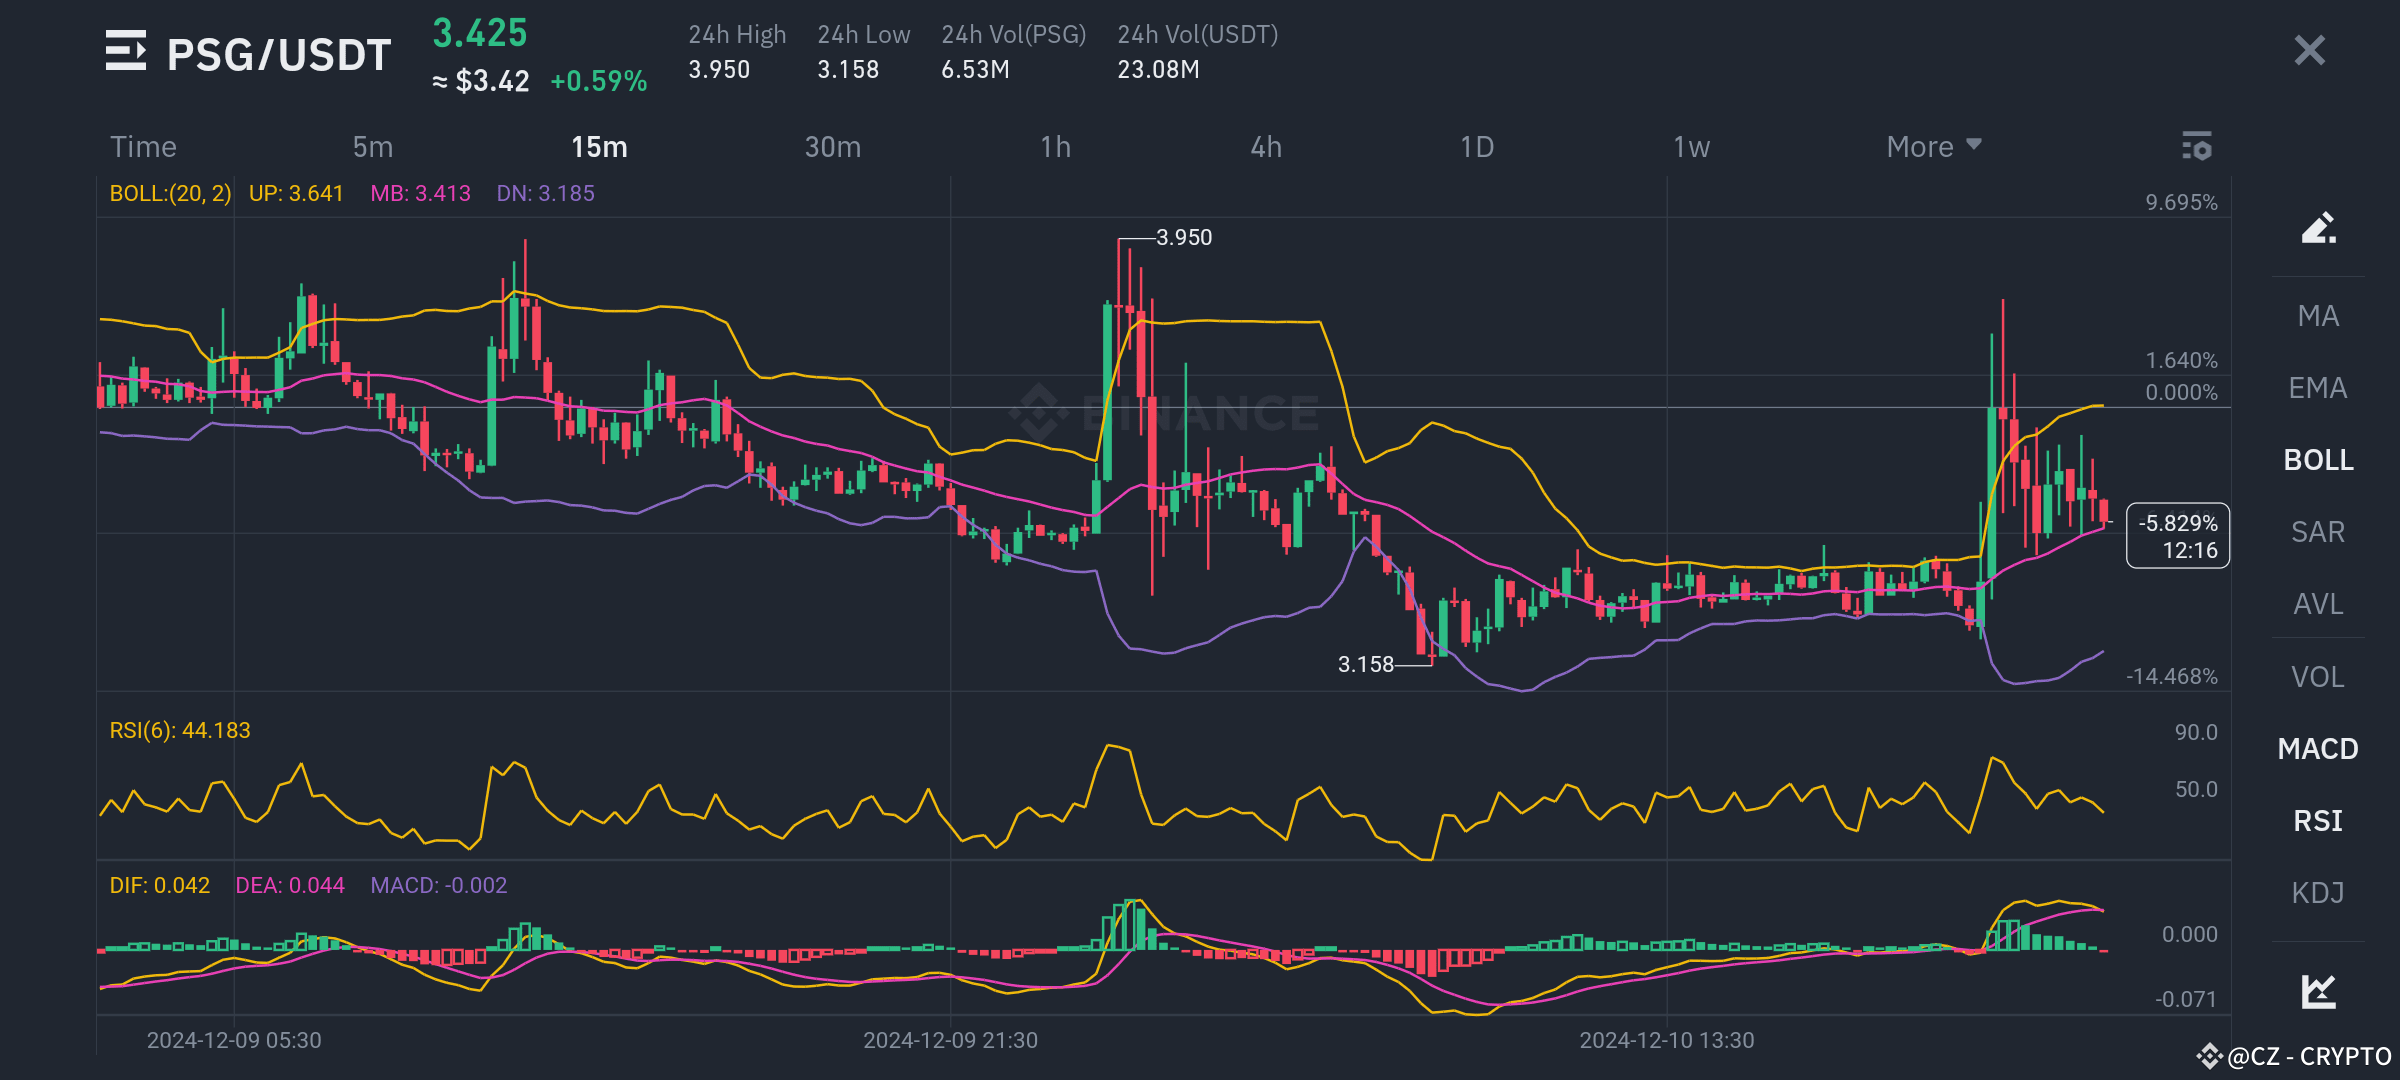Select the drawing pencil icon in the right sidebar
This screenshot has width=2400, height=1080.
coord(2318,228)
